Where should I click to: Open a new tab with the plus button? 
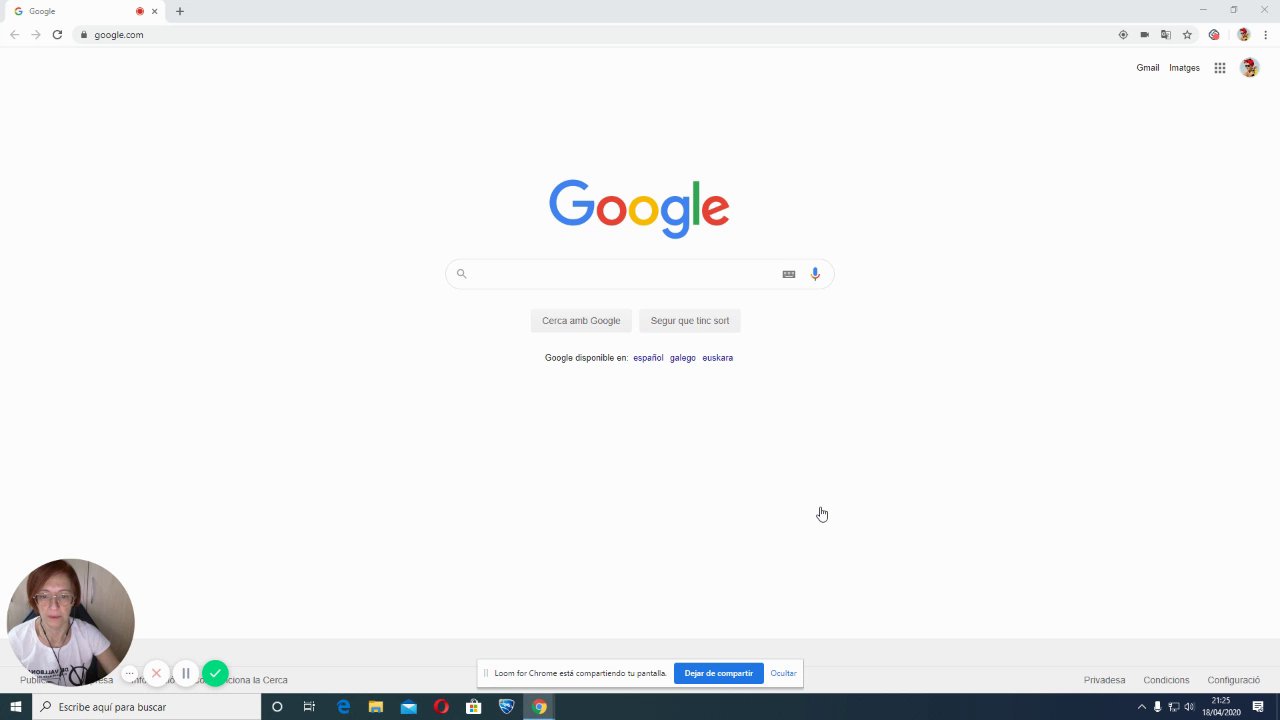[x=180, y=11]
